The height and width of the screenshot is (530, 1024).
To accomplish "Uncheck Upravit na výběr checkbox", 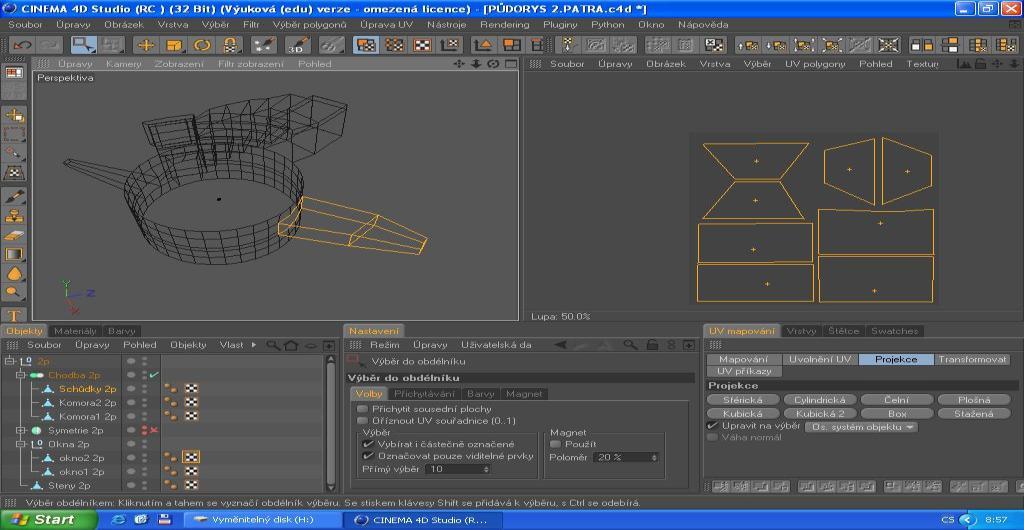I will click(x=713, y=426).
